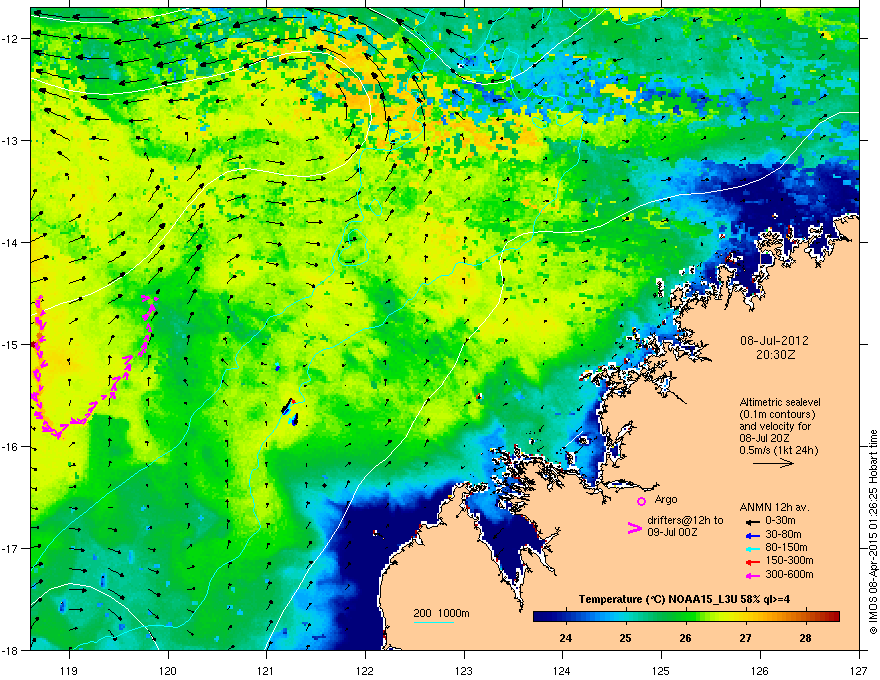Click the green middle of temperature colorbar
Viewport: 880px width, 680px height.
click(x=686, y=617)
